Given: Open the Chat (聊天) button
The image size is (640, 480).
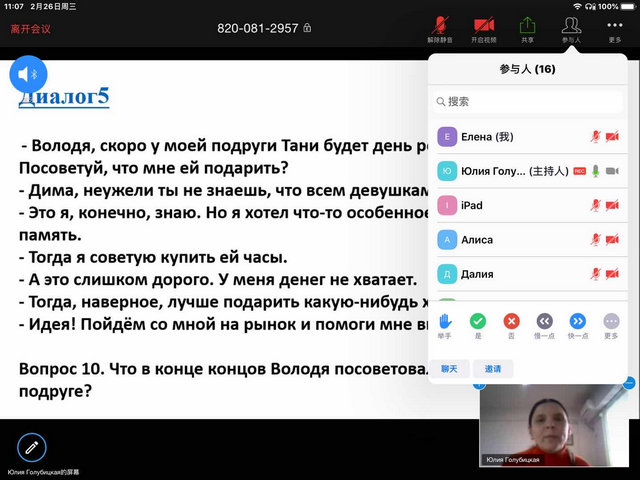Looking at the screenshot, I should click(x=451, y=369).
